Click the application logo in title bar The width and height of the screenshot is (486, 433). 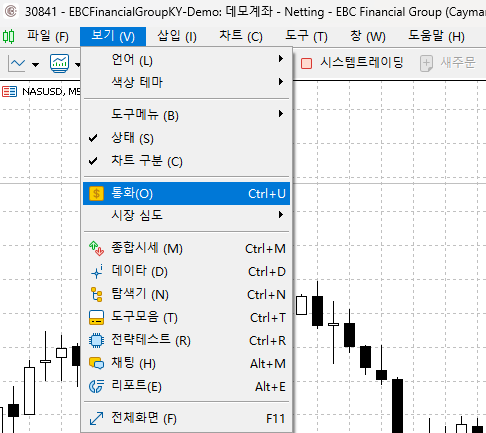pos(11,12)
